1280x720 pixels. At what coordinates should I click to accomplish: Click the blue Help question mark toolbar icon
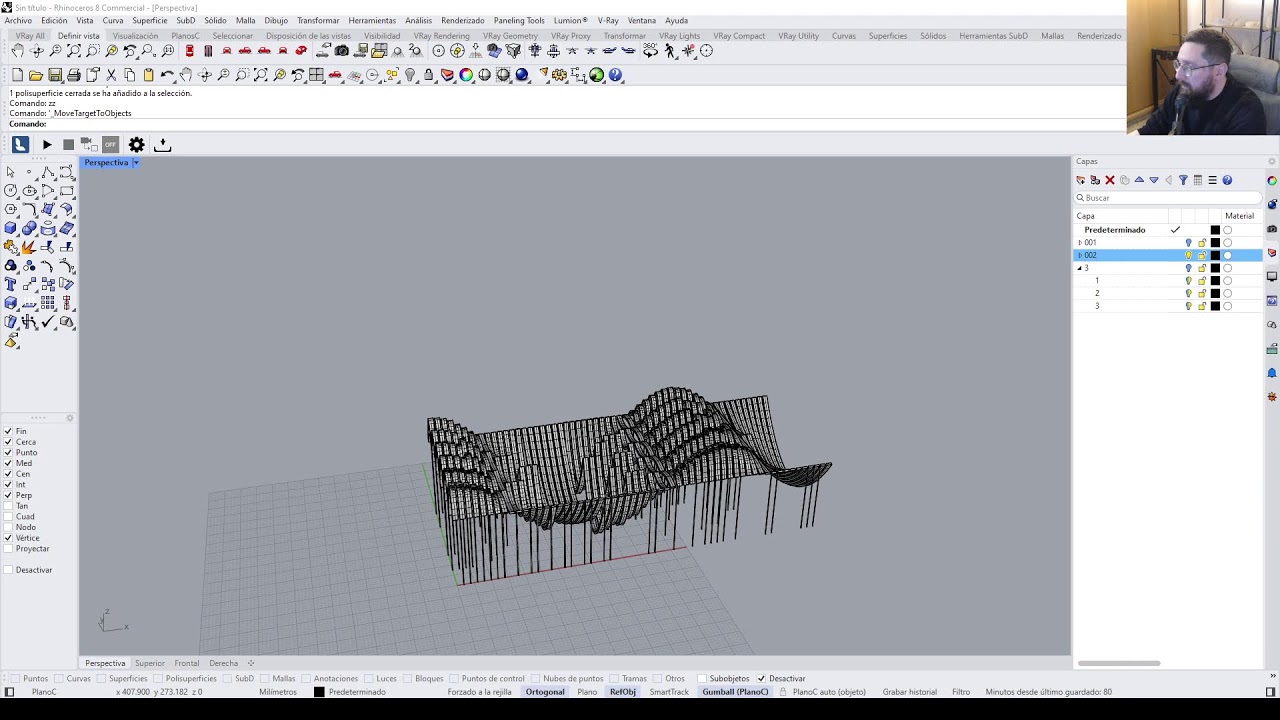(616, 75)
